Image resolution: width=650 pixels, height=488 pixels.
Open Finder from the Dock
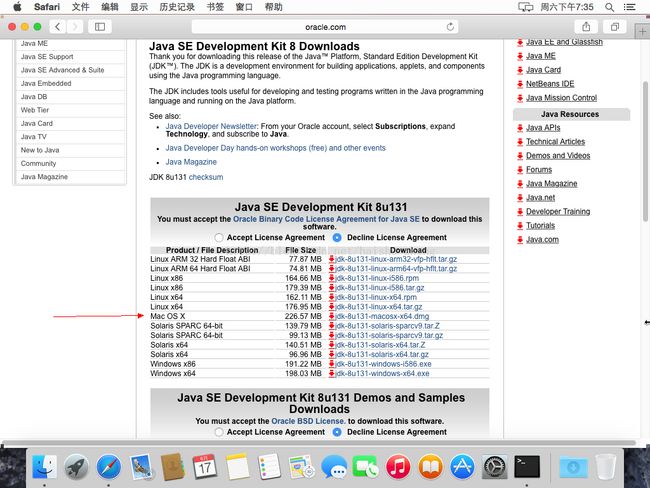[44, 466]
